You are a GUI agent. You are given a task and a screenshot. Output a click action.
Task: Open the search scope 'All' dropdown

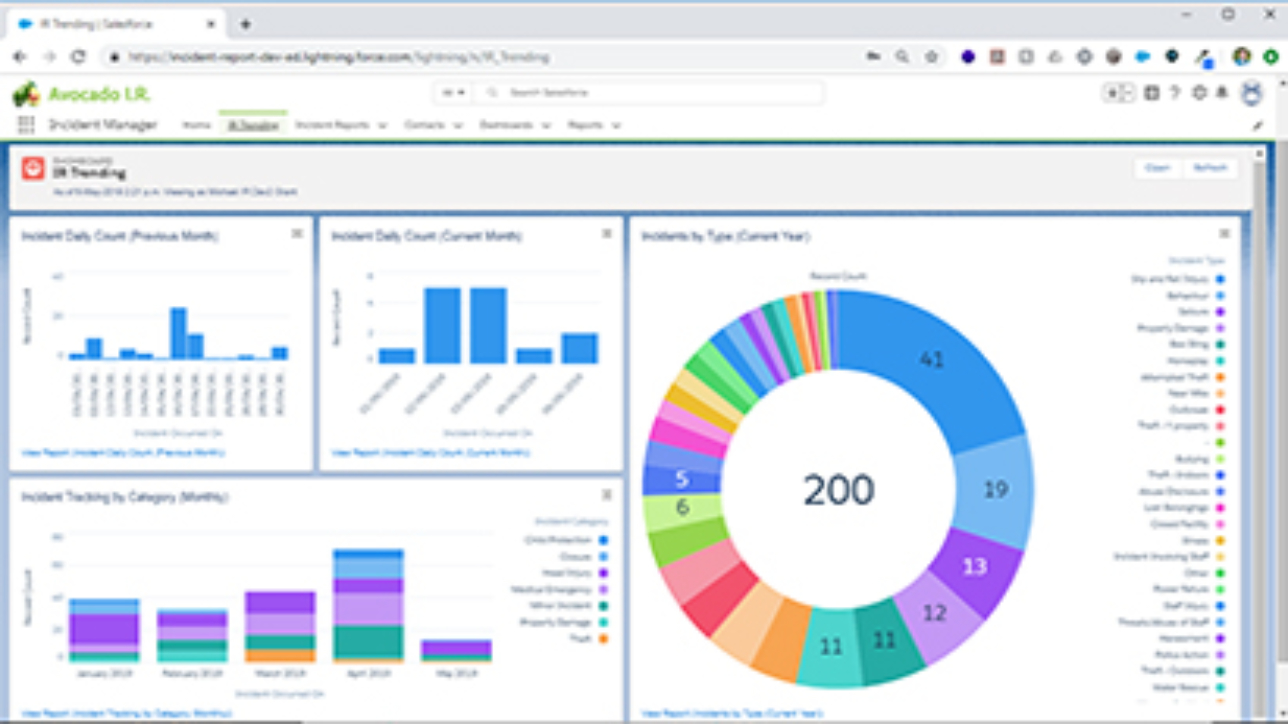click(x=454, y=93)
